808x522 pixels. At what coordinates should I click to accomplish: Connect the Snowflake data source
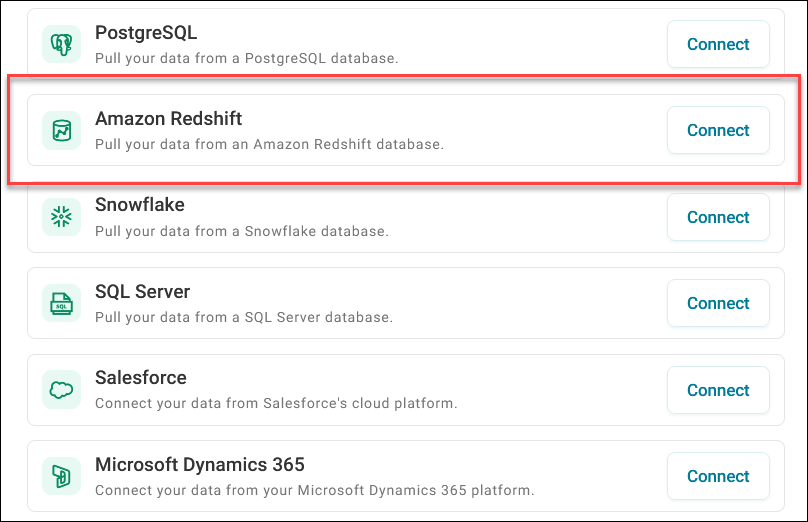[717, 217]
